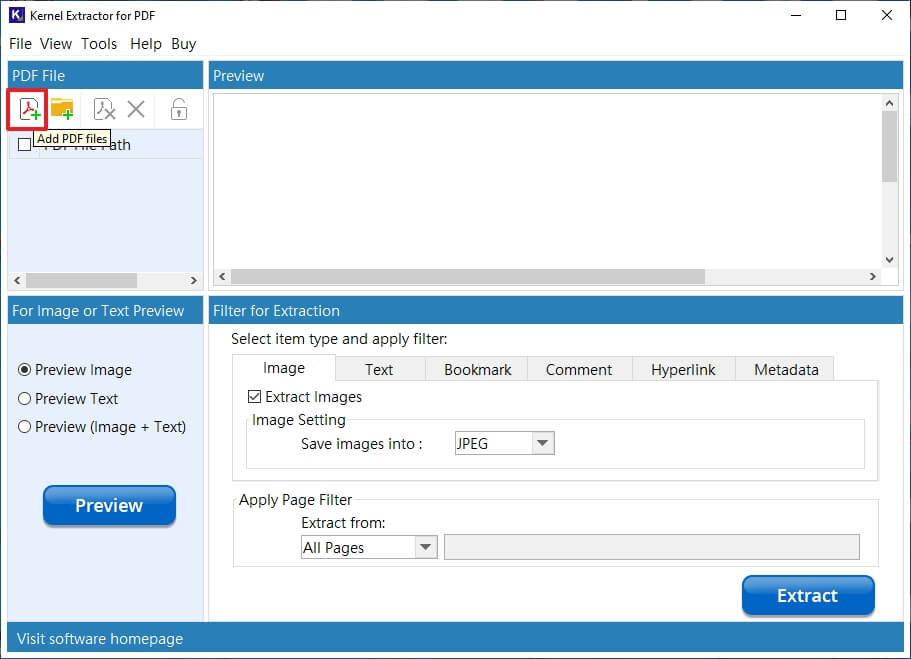Switch to the Hyperlink tab

tap(683, 370)
